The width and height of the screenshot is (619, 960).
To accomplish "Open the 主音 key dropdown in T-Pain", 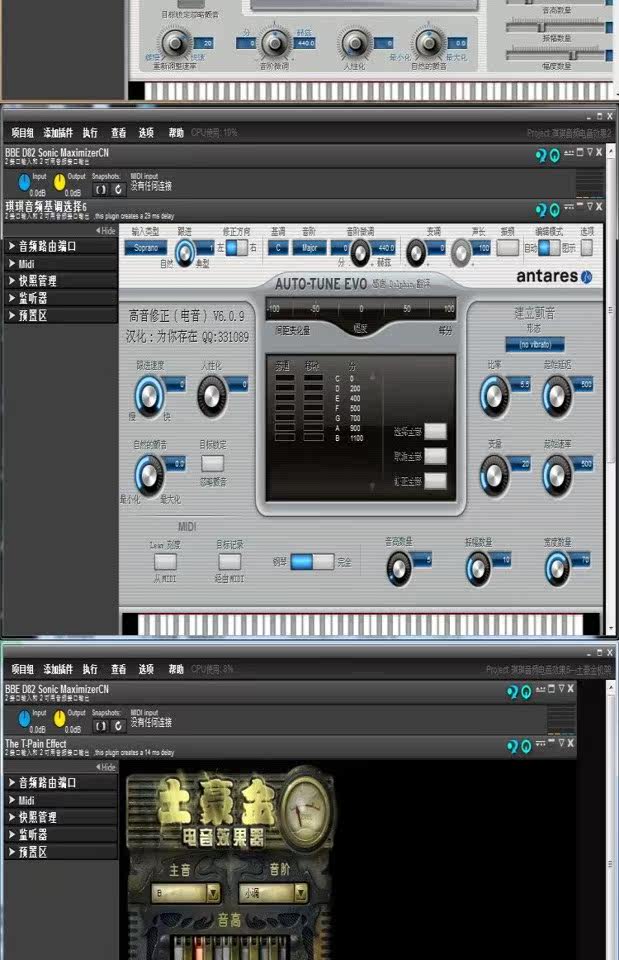I will 186,893.
